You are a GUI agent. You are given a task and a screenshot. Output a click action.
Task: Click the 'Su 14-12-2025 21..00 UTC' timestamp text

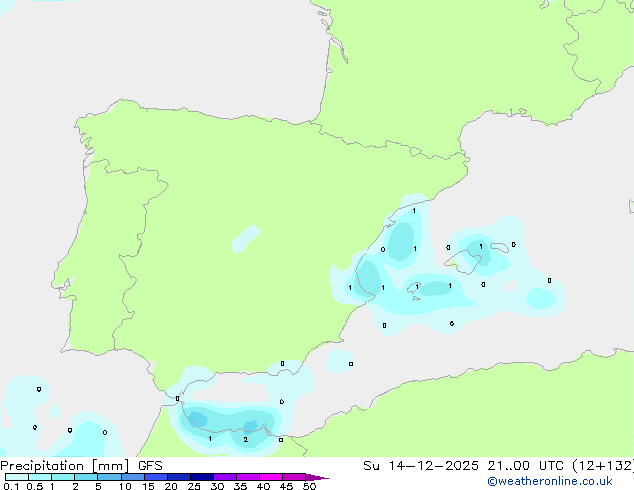(x=465, y=466)
